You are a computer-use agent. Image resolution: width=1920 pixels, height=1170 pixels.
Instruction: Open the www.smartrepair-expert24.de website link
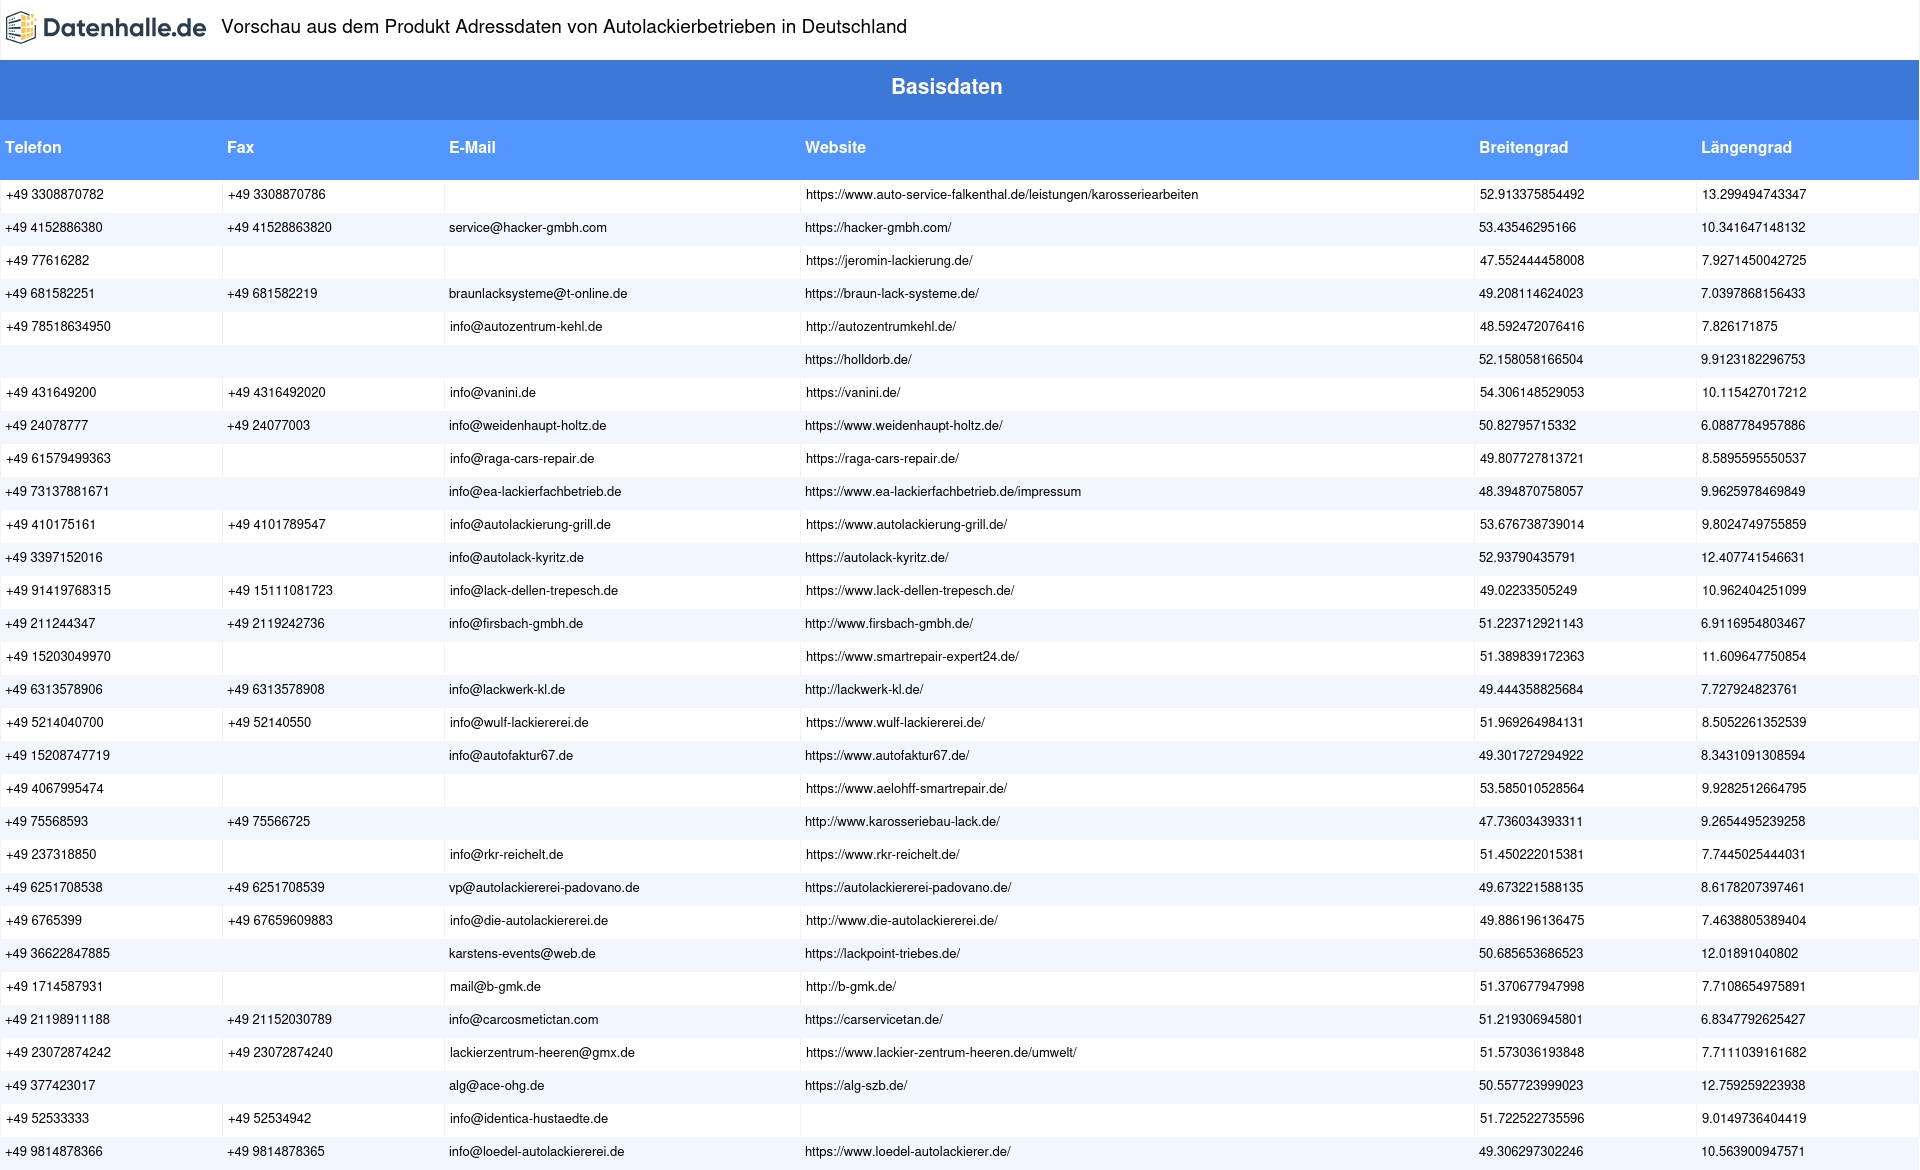tap(912, 657)
